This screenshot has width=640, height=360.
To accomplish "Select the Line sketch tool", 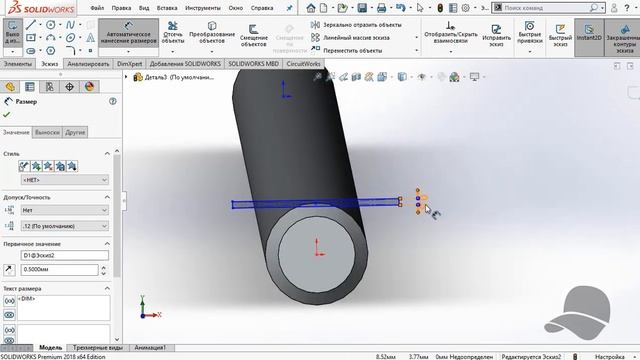I will point(31,25).
